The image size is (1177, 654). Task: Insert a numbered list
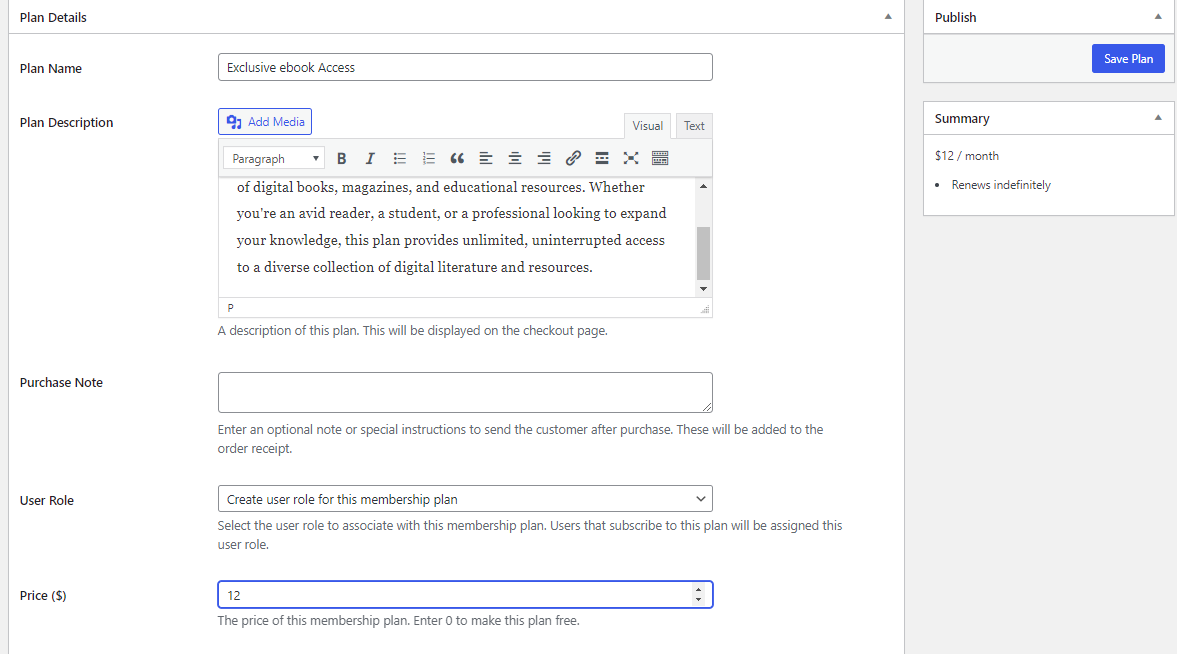(x=429, y=158)
